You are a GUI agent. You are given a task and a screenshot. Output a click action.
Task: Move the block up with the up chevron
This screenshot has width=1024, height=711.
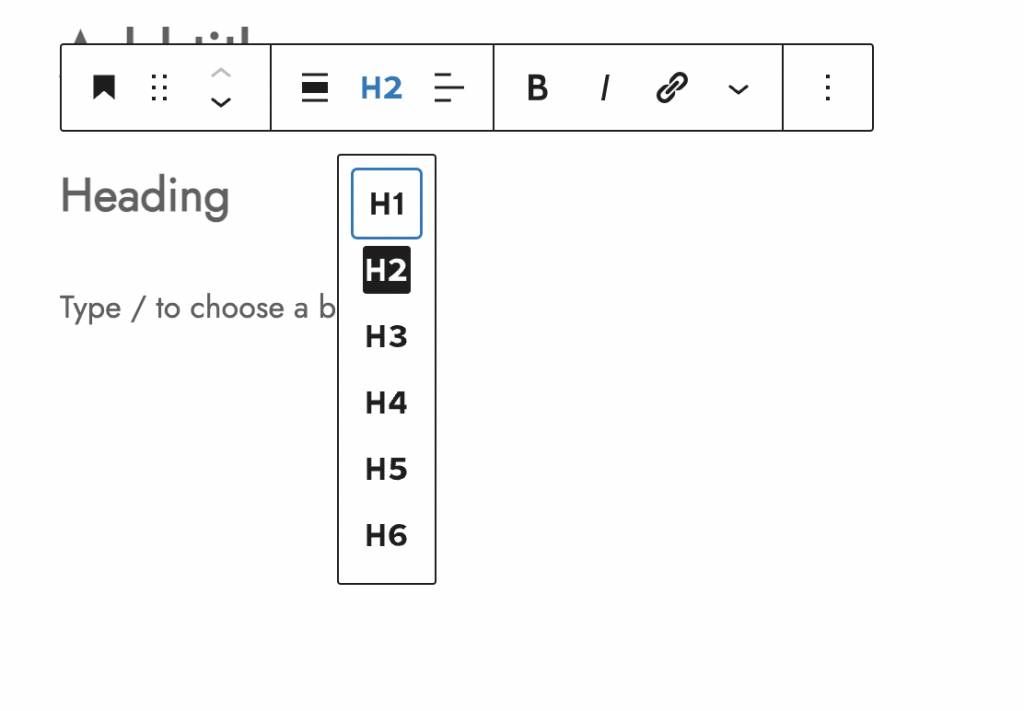click(221, 73)
